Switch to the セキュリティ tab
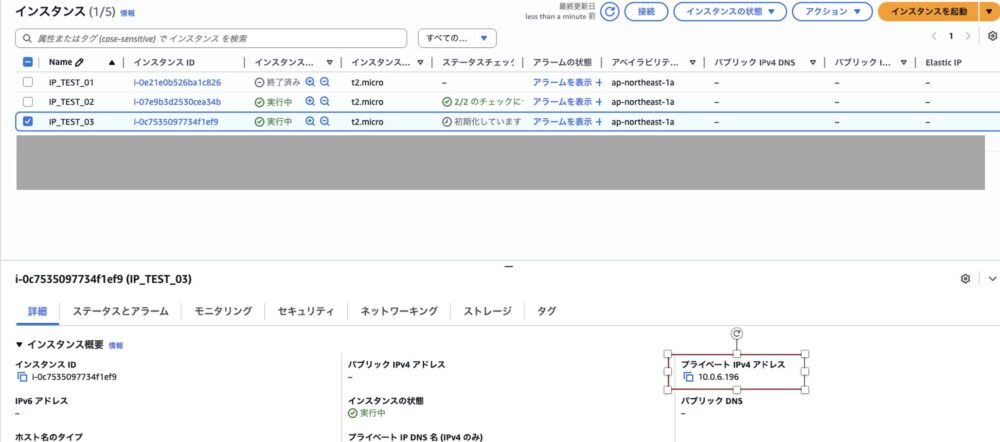This screenshot has width=1000, height=442. click(x=305, y=312)
